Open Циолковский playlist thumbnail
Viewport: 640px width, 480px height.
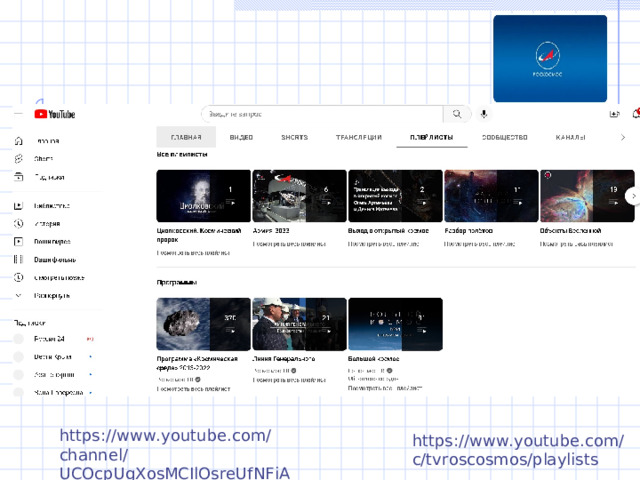coord(204,196)
